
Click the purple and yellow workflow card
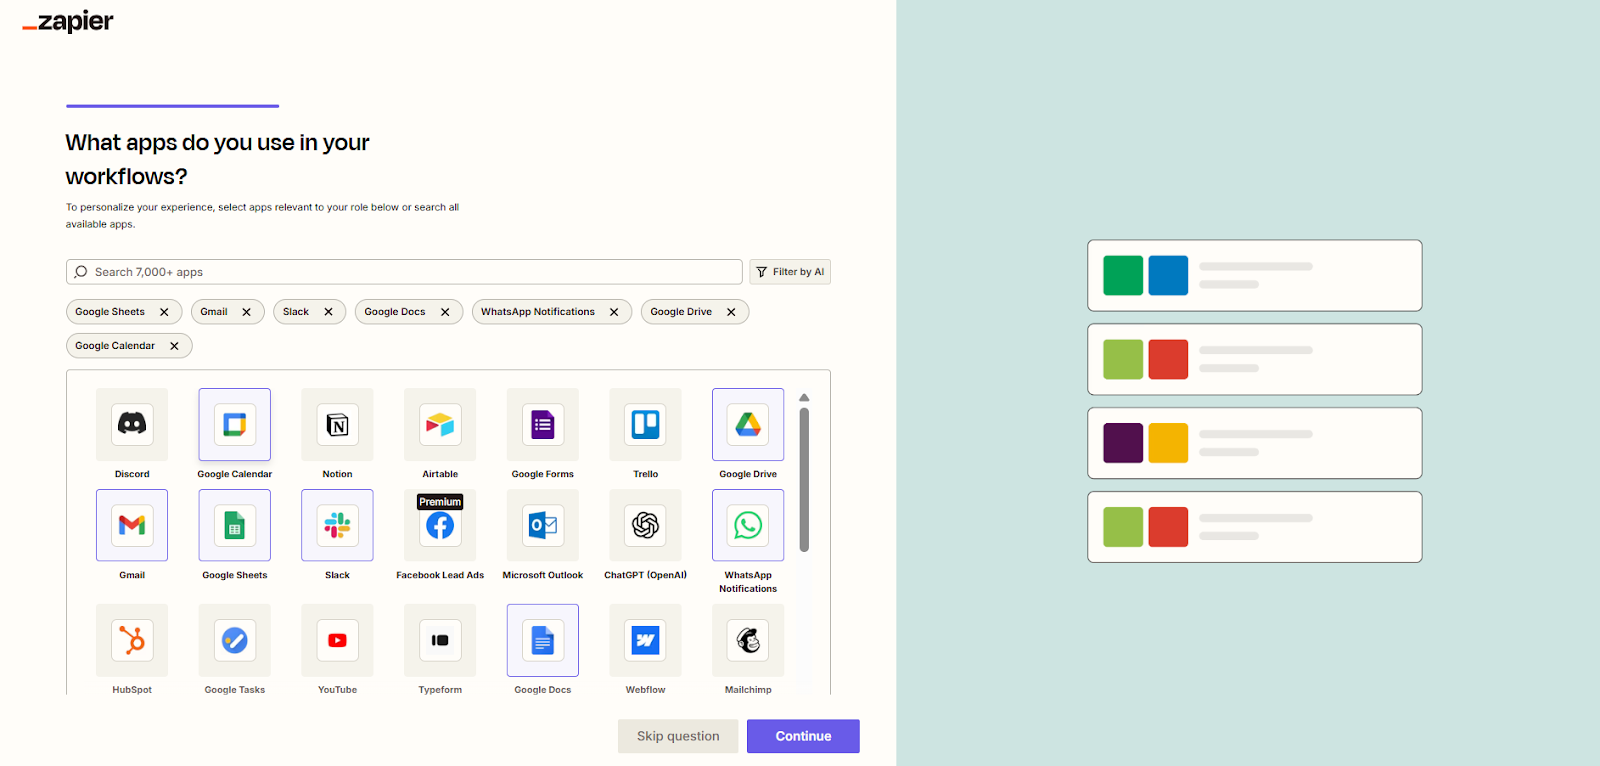(1255, 443)
